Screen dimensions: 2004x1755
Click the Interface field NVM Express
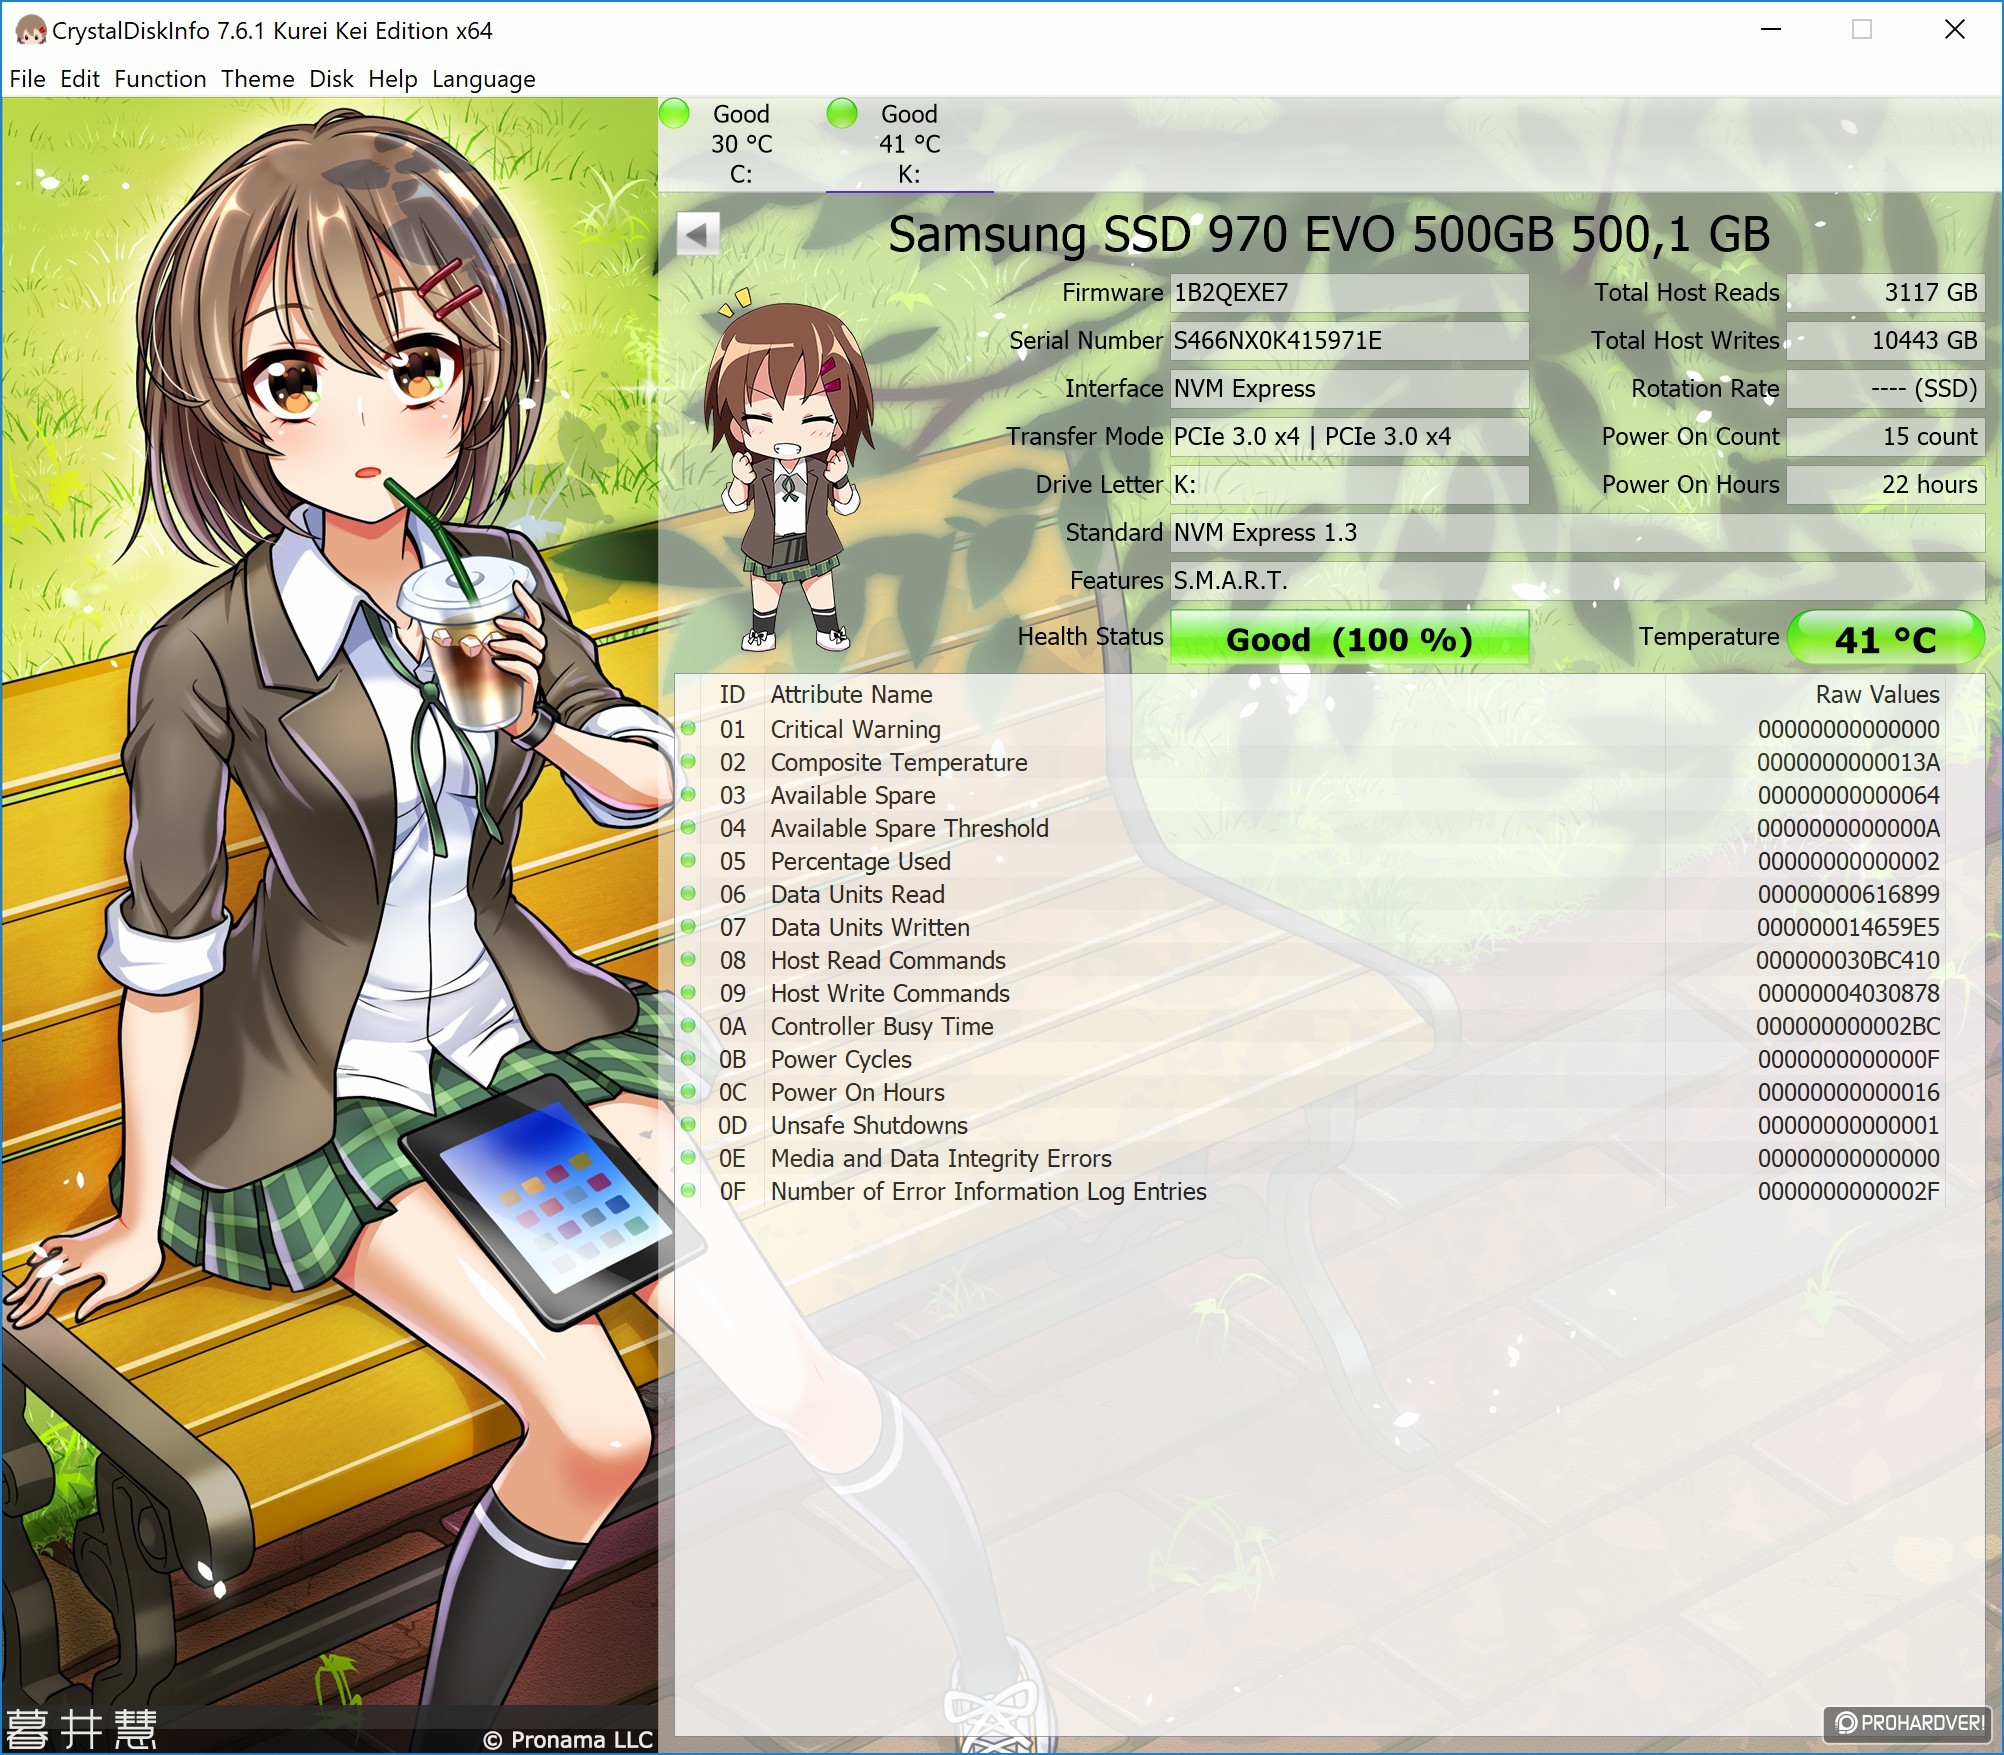click(1350, 388)
